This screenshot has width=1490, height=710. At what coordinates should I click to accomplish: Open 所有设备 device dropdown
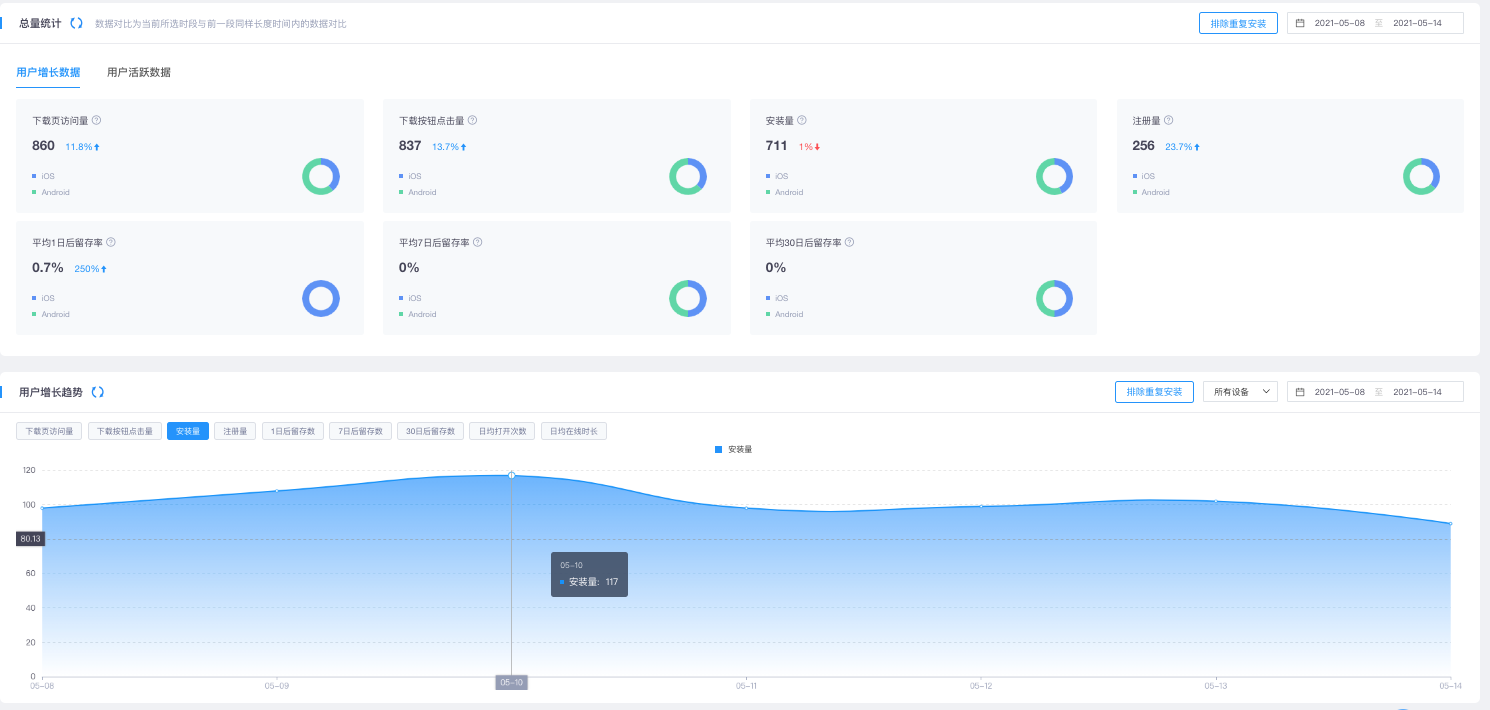point(1240,392)
